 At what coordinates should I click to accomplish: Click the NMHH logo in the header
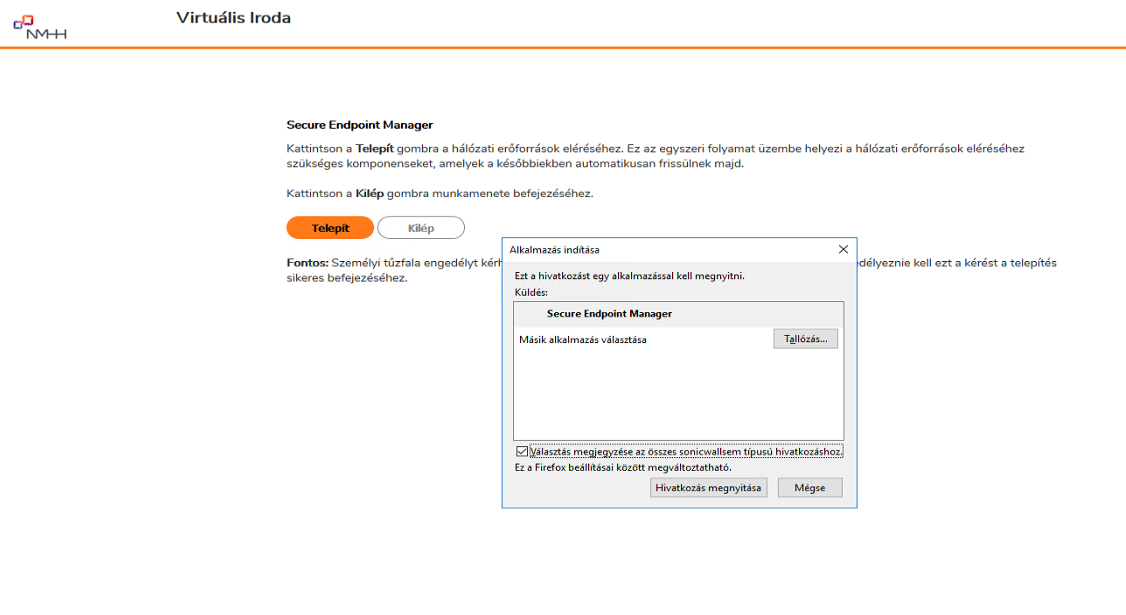[x=40, y=26]
